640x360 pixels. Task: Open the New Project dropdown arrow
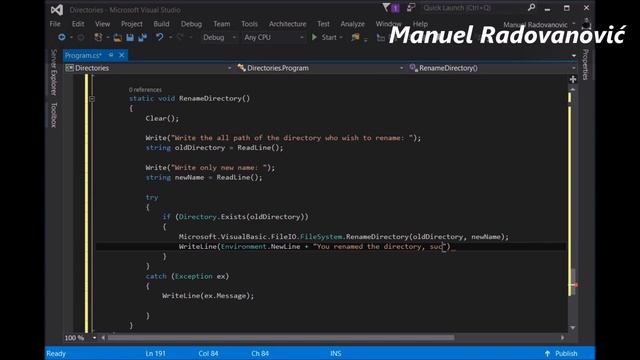click(x=107, y=38)
